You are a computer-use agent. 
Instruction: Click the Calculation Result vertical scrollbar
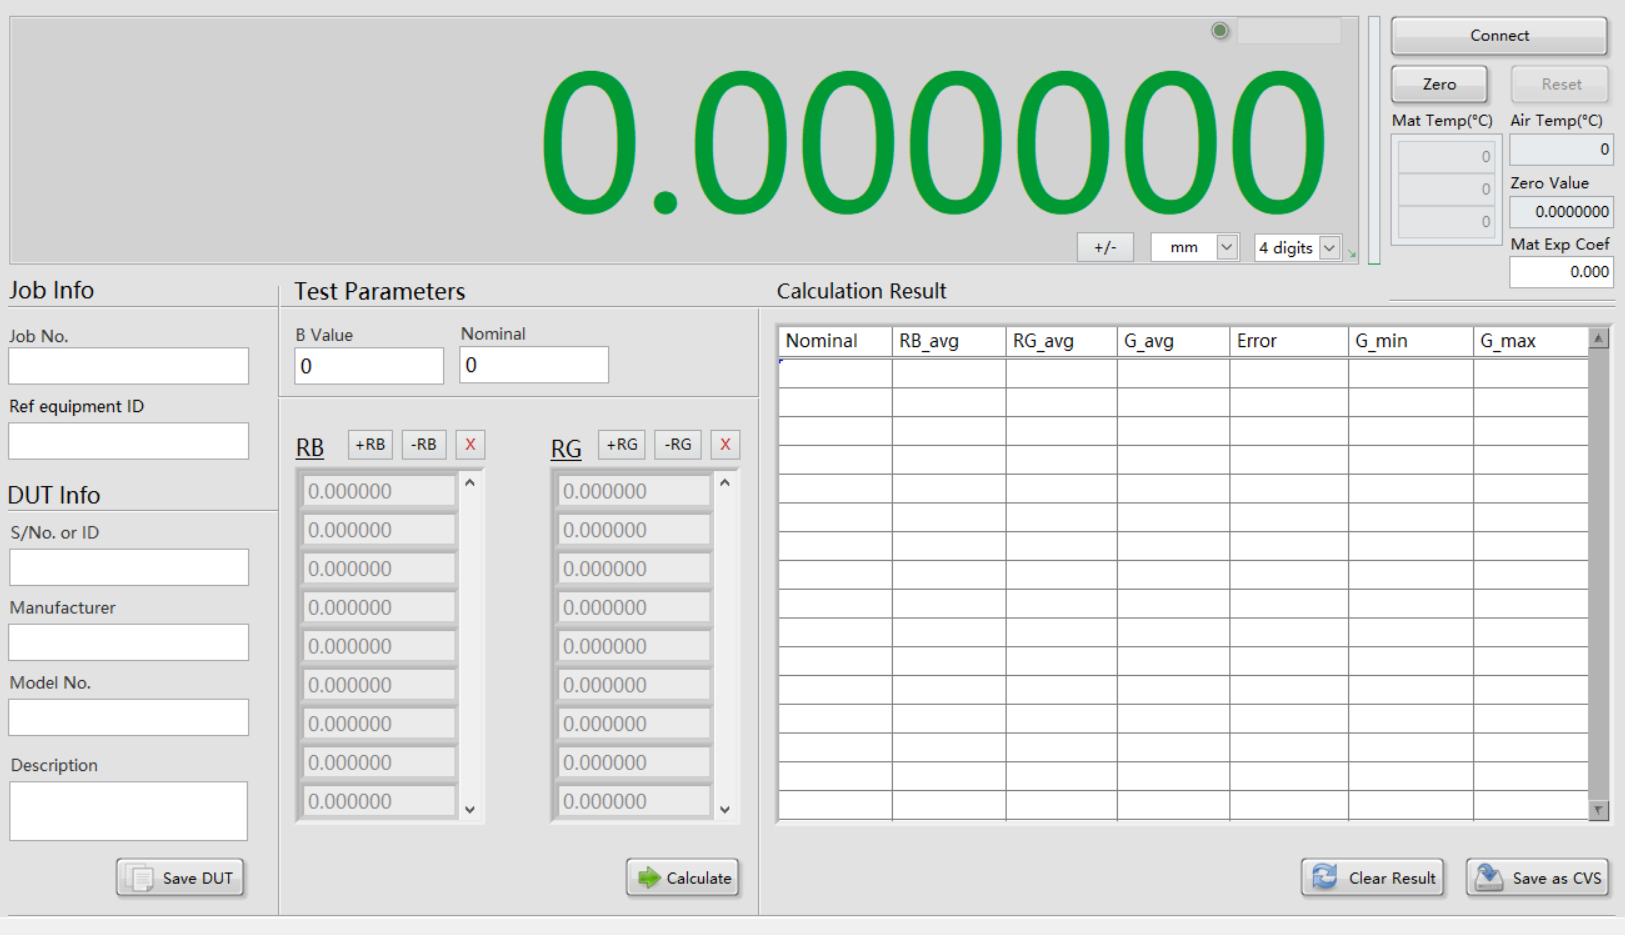click(x=1598, y=574)
